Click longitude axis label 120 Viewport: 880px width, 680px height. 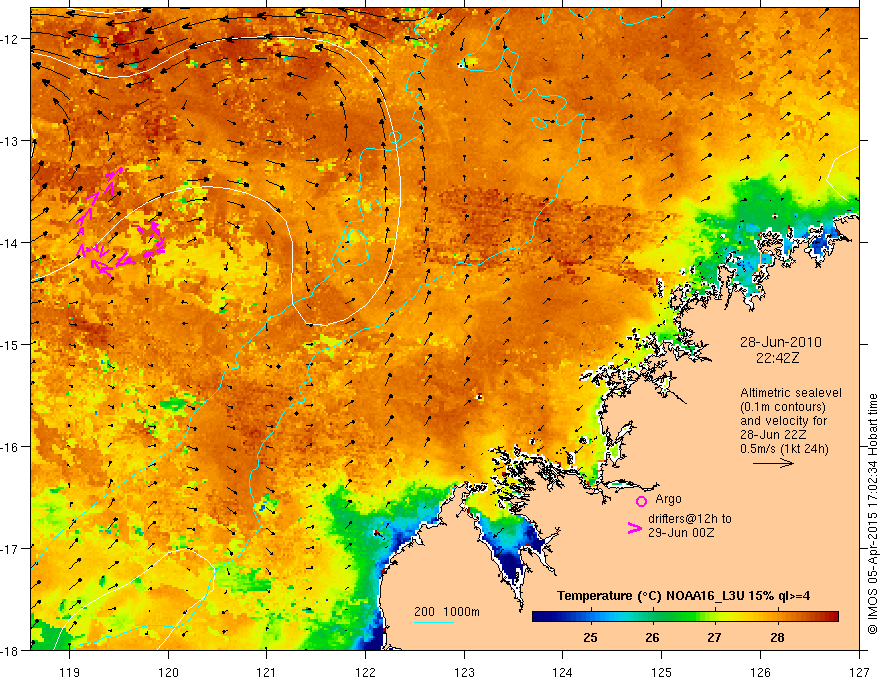click(168, 672)
